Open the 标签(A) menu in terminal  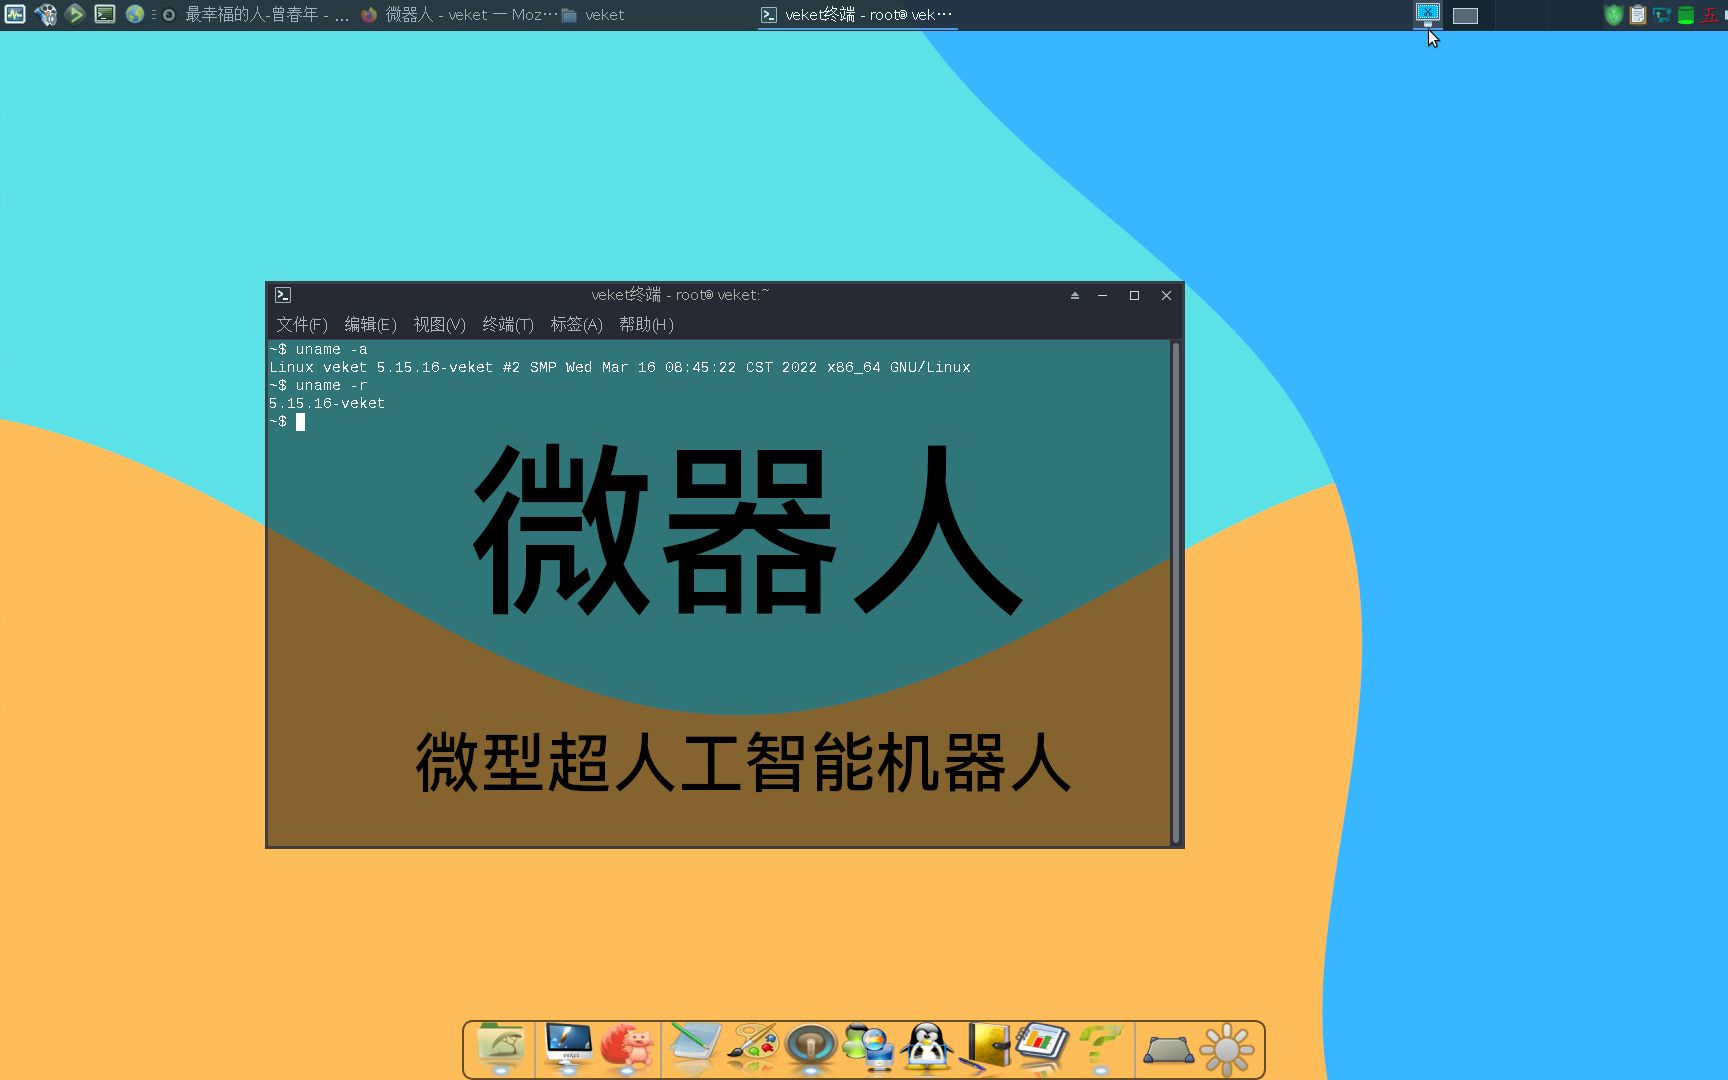pyautogui.click(x=576, y=324)
